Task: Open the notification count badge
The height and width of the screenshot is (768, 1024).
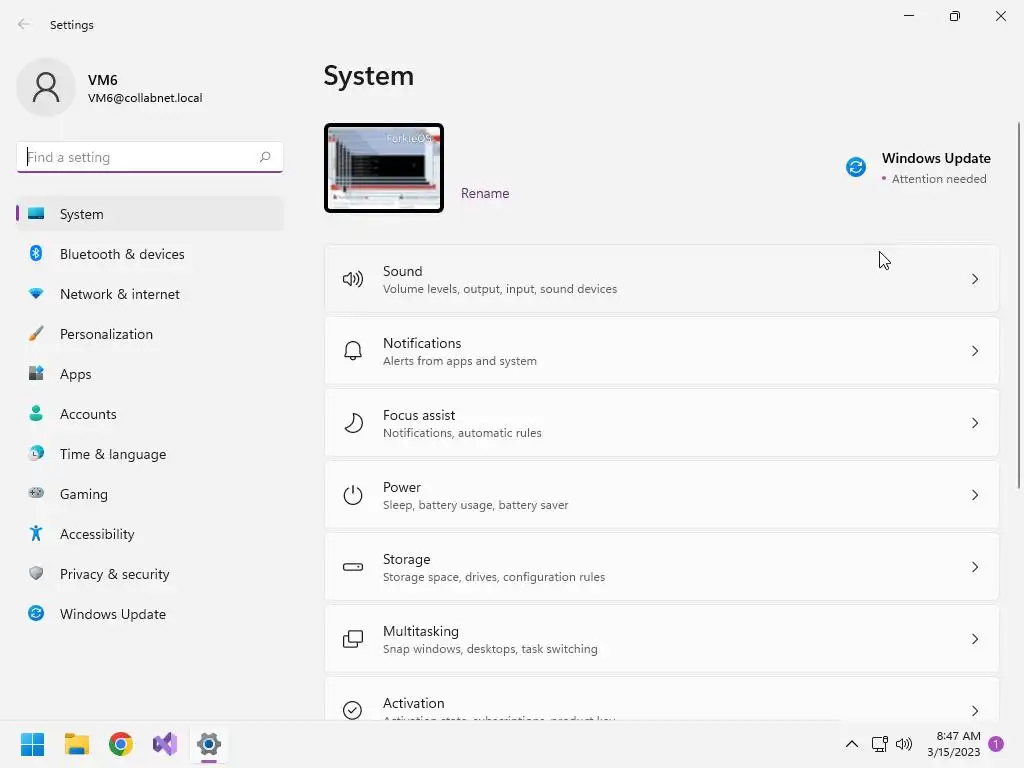Action: tap(996, 744)
